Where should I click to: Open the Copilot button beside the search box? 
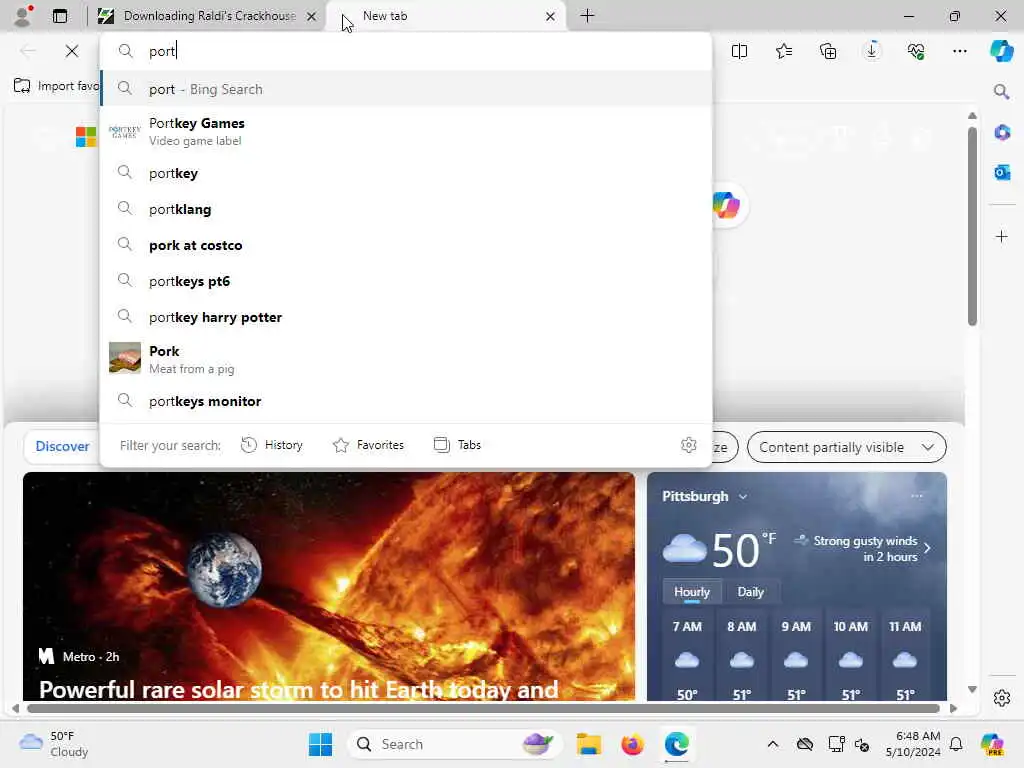(726, 205)
